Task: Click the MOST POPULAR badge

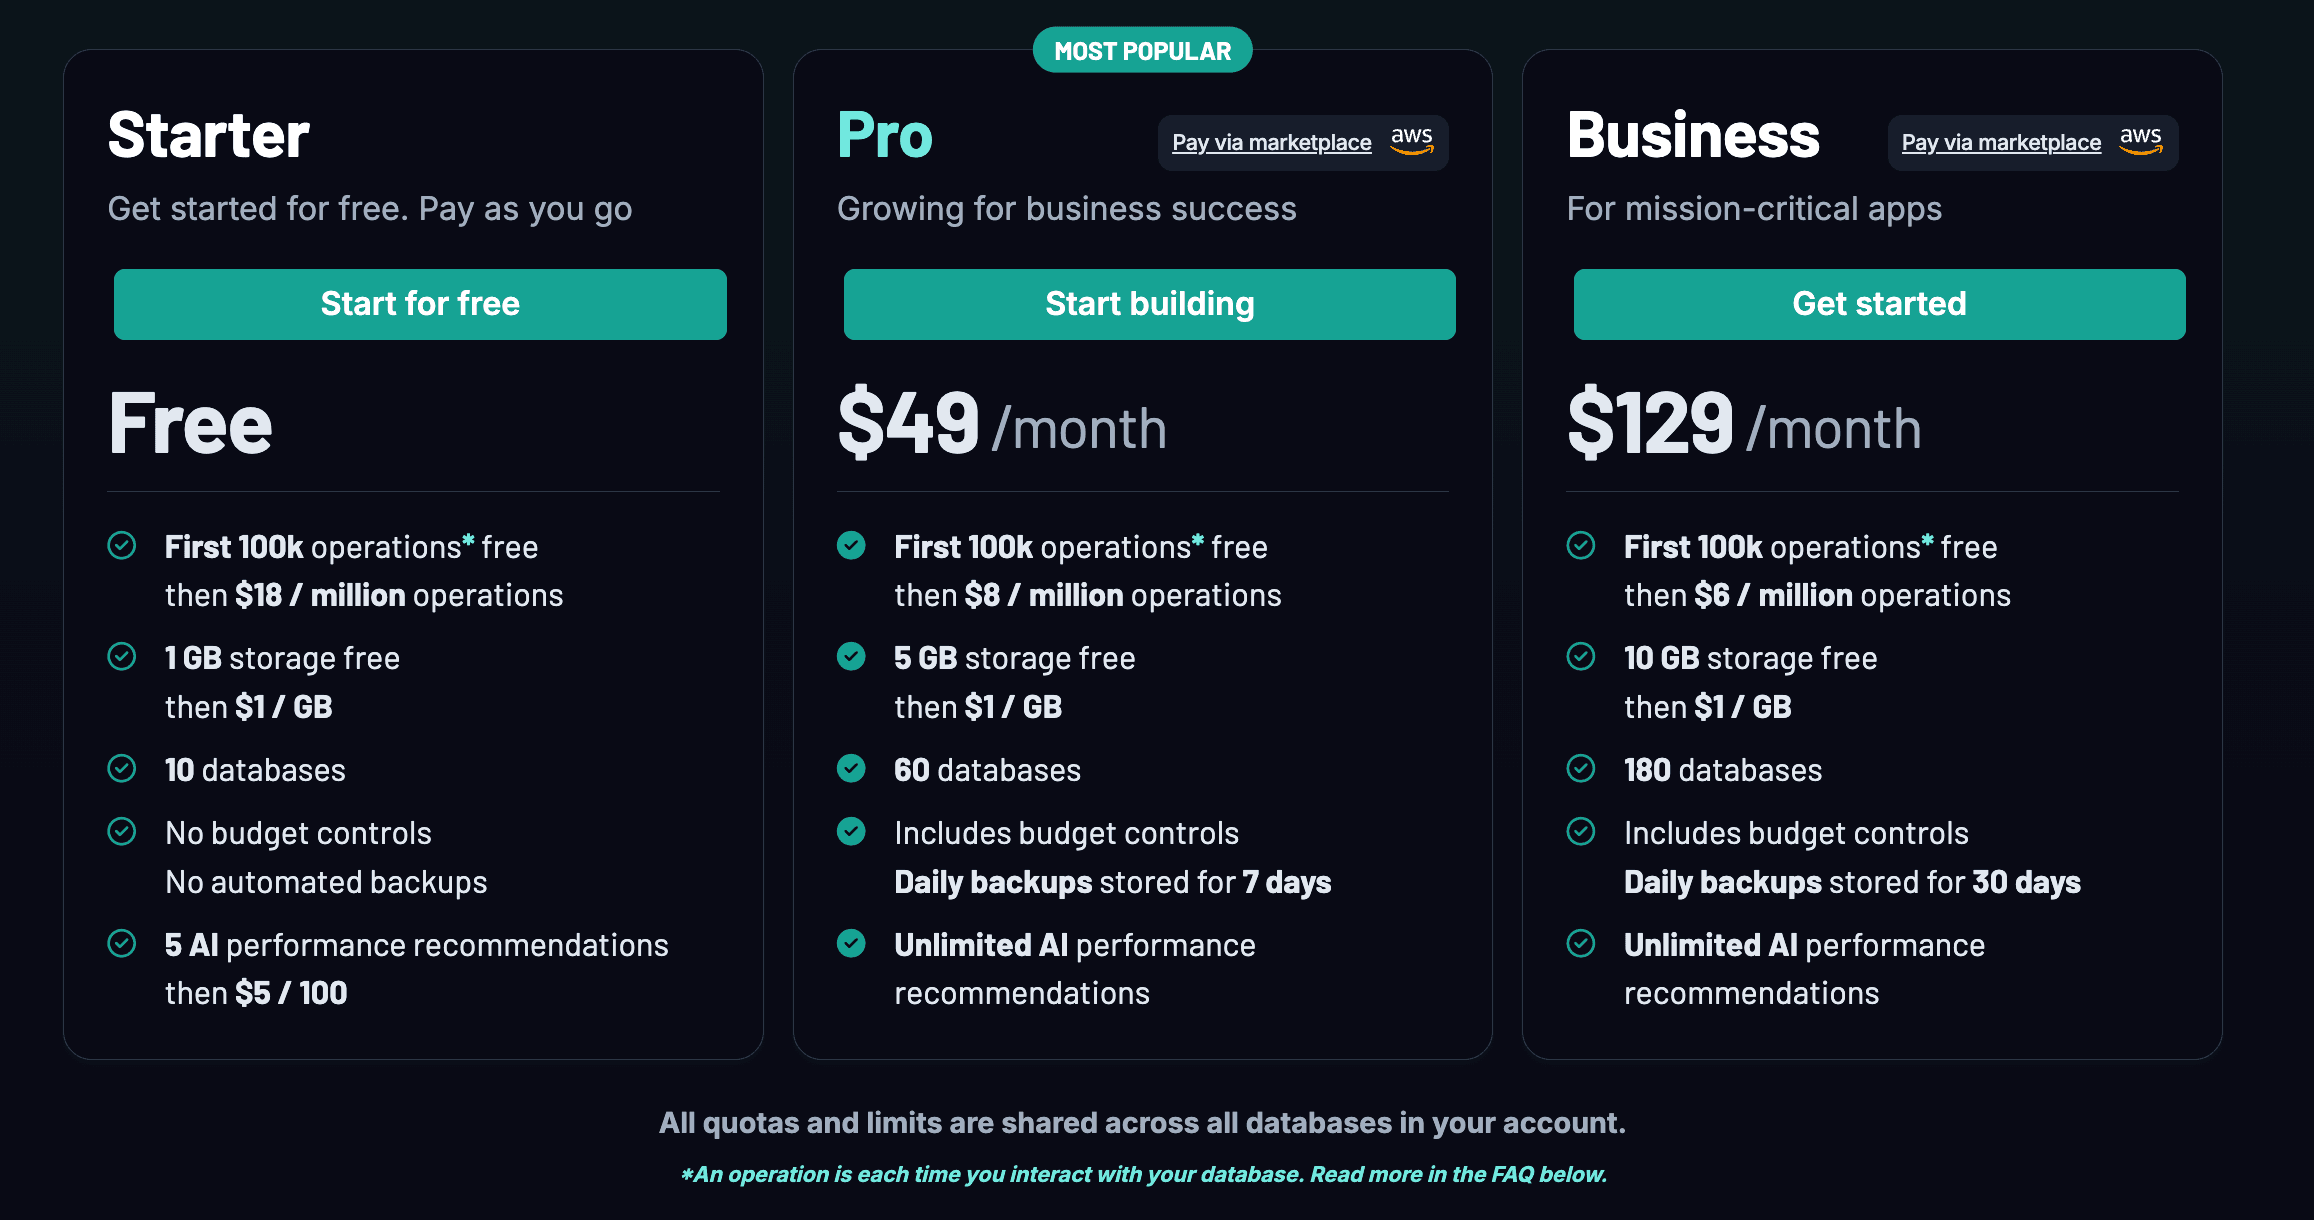Action: click(x=1142, y=51)
